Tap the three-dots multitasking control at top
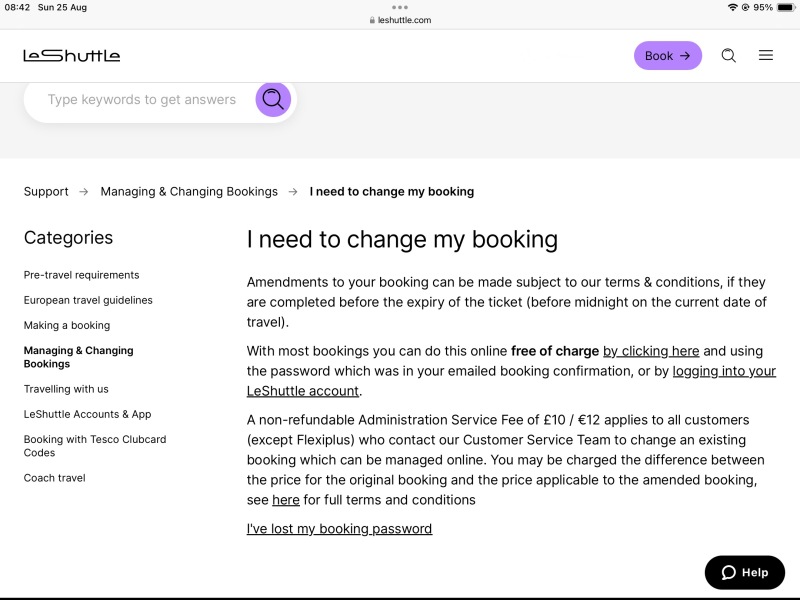This screenshot has width=800, height=600. click(400, 7)
